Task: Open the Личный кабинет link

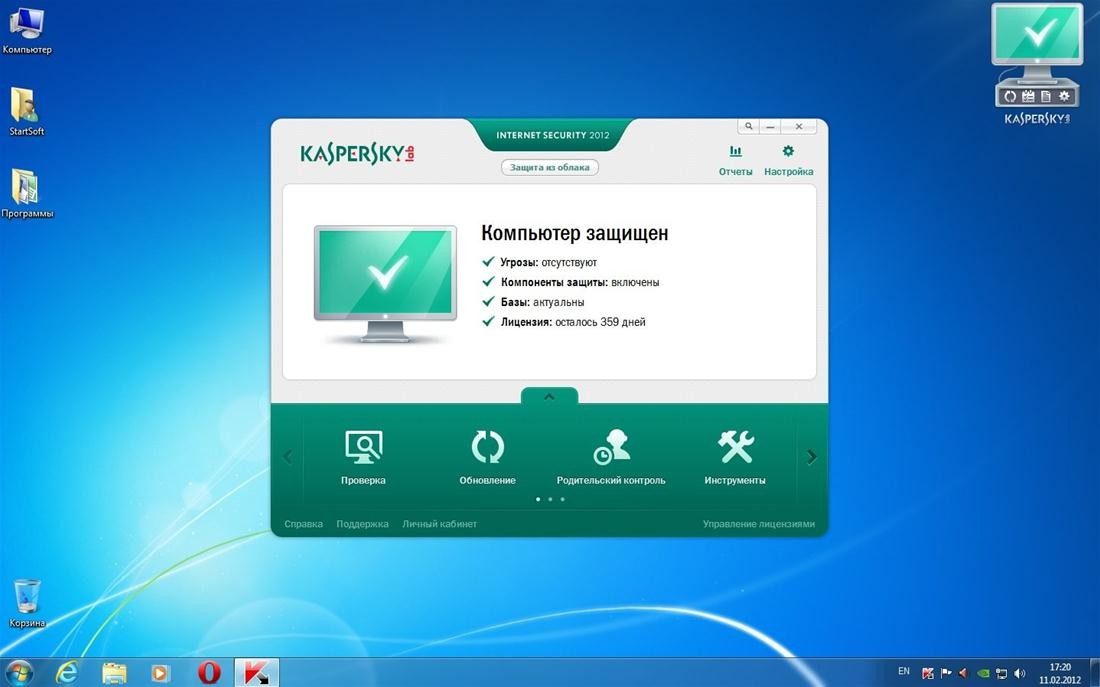Action: pyautogui.click(x=439, y=523)
